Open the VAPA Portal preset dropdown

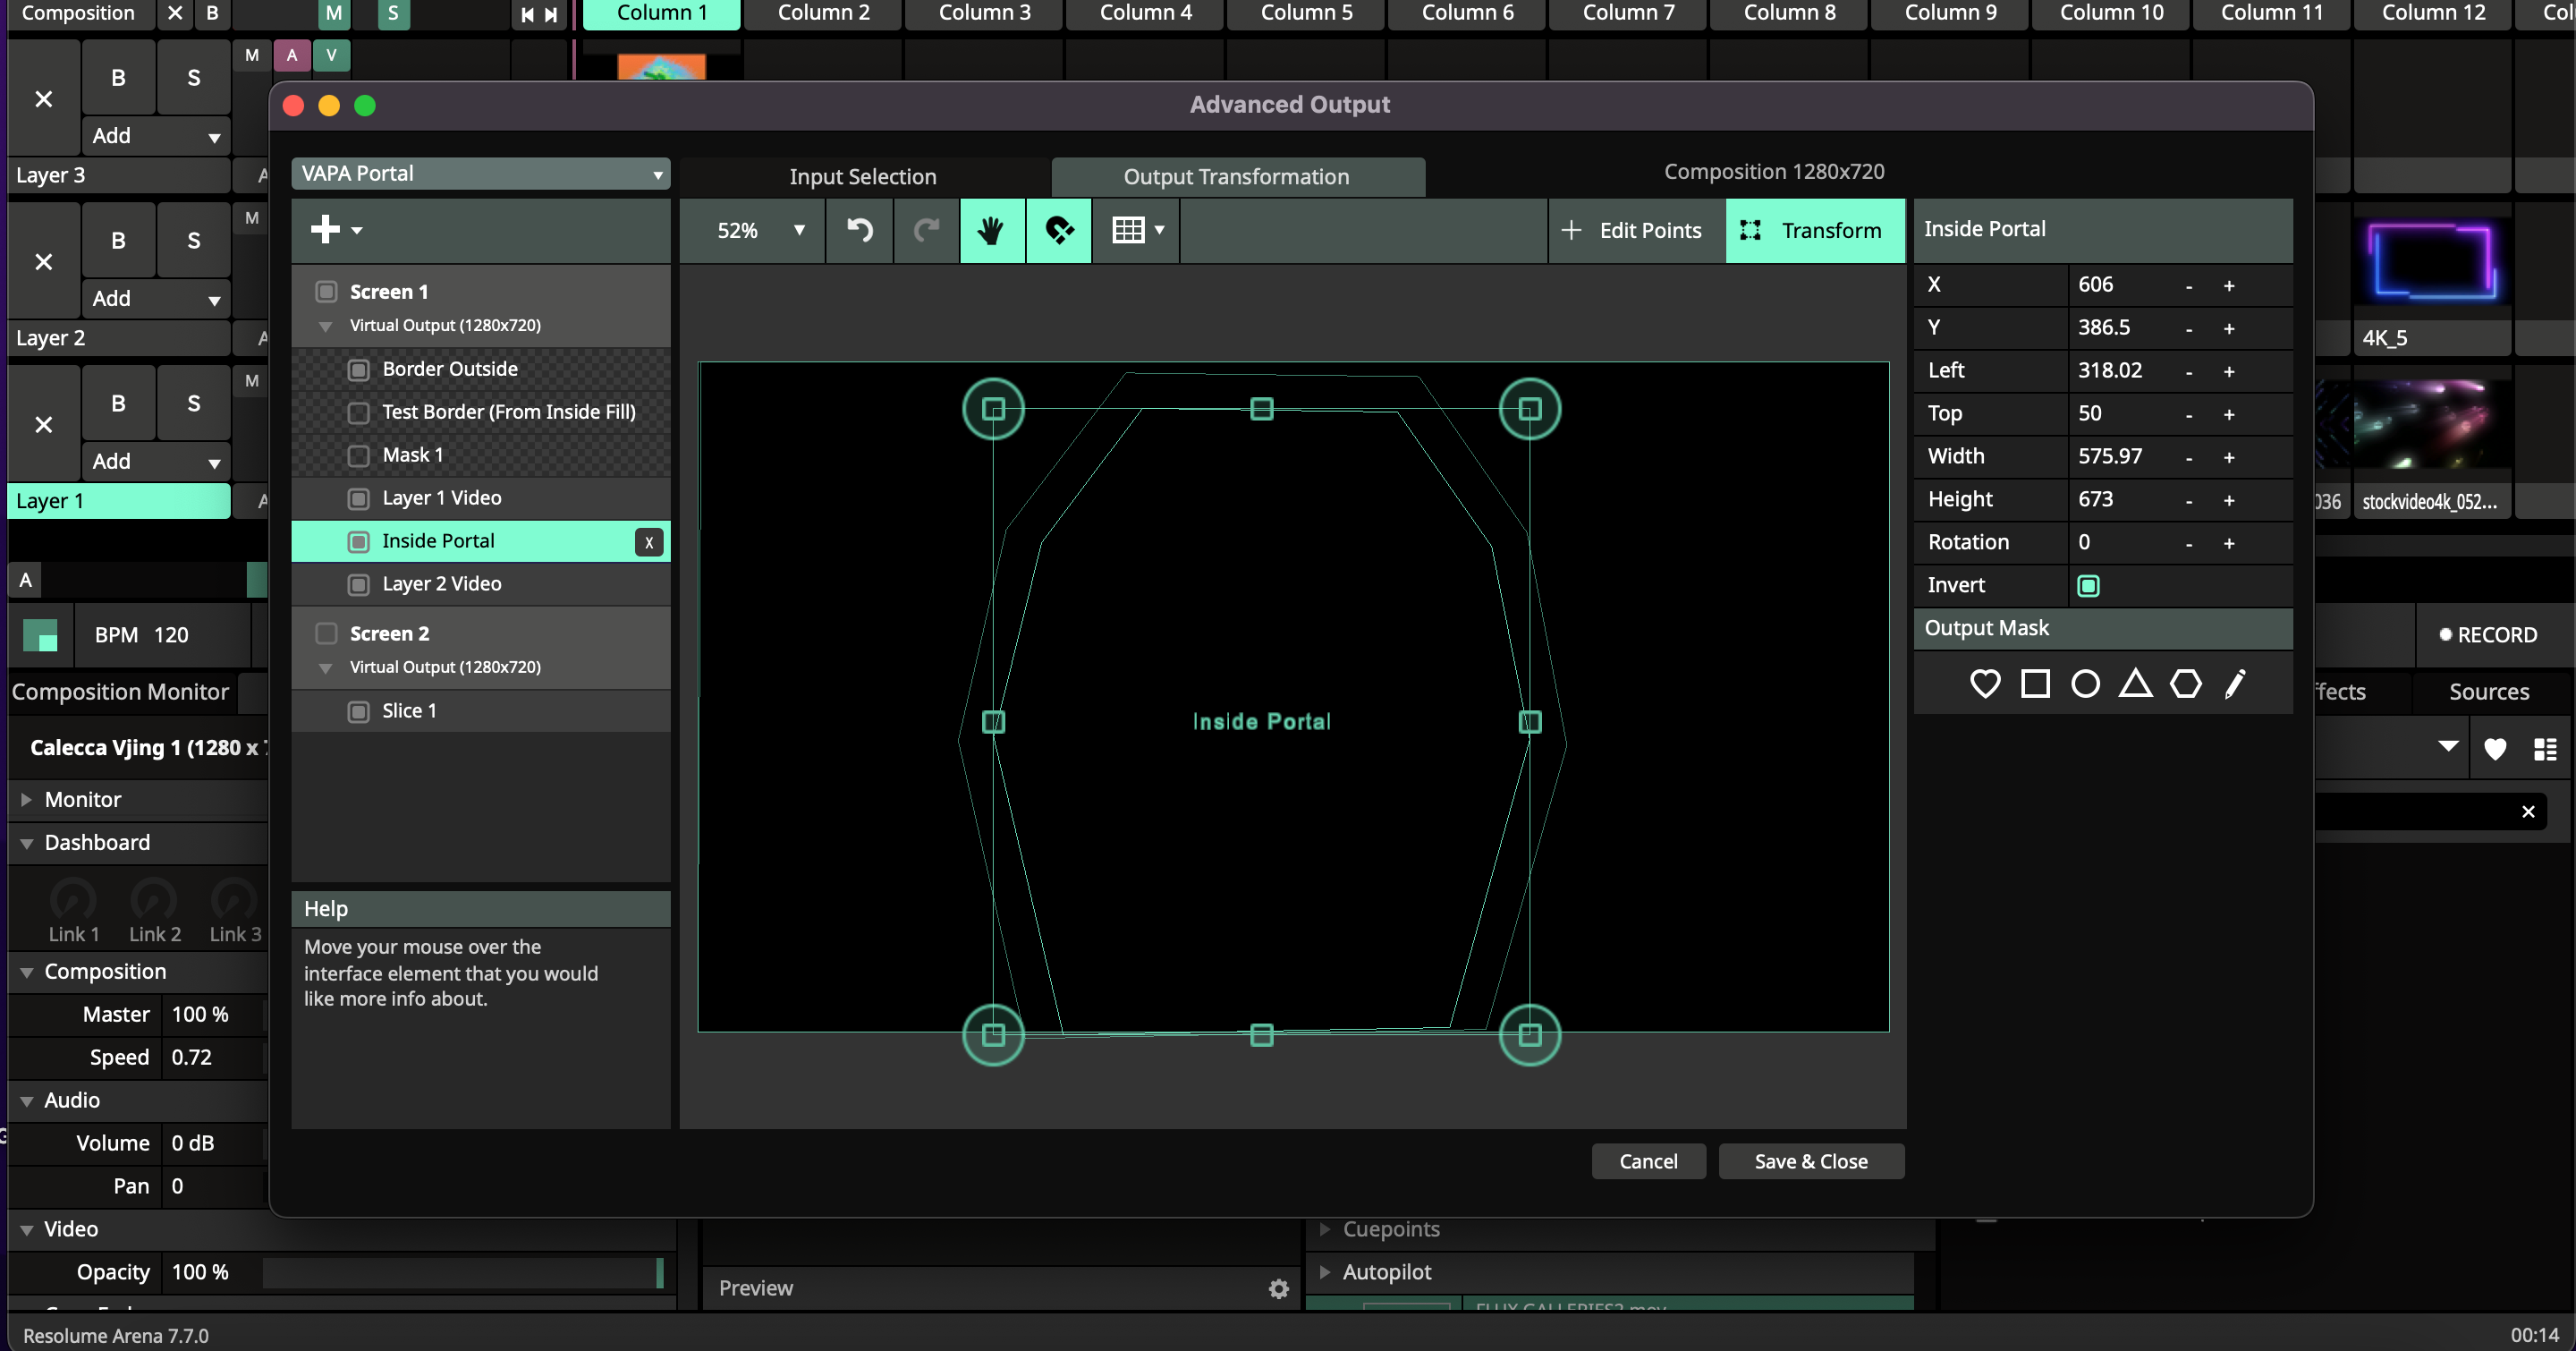click(x=480, y=174)
